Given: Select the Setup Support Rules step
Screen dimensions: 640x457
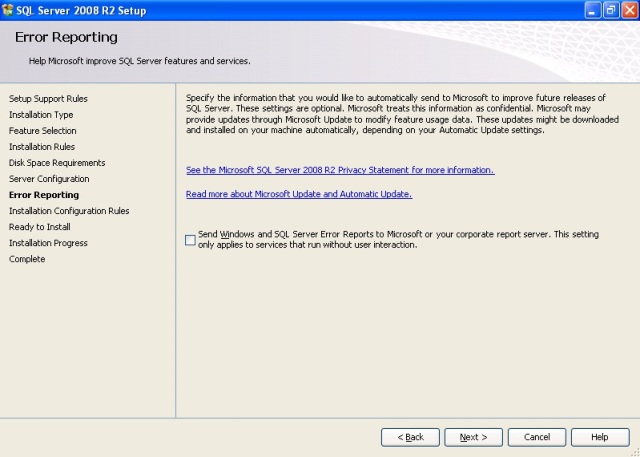Looking at the screenshot, I should point(48,99).
